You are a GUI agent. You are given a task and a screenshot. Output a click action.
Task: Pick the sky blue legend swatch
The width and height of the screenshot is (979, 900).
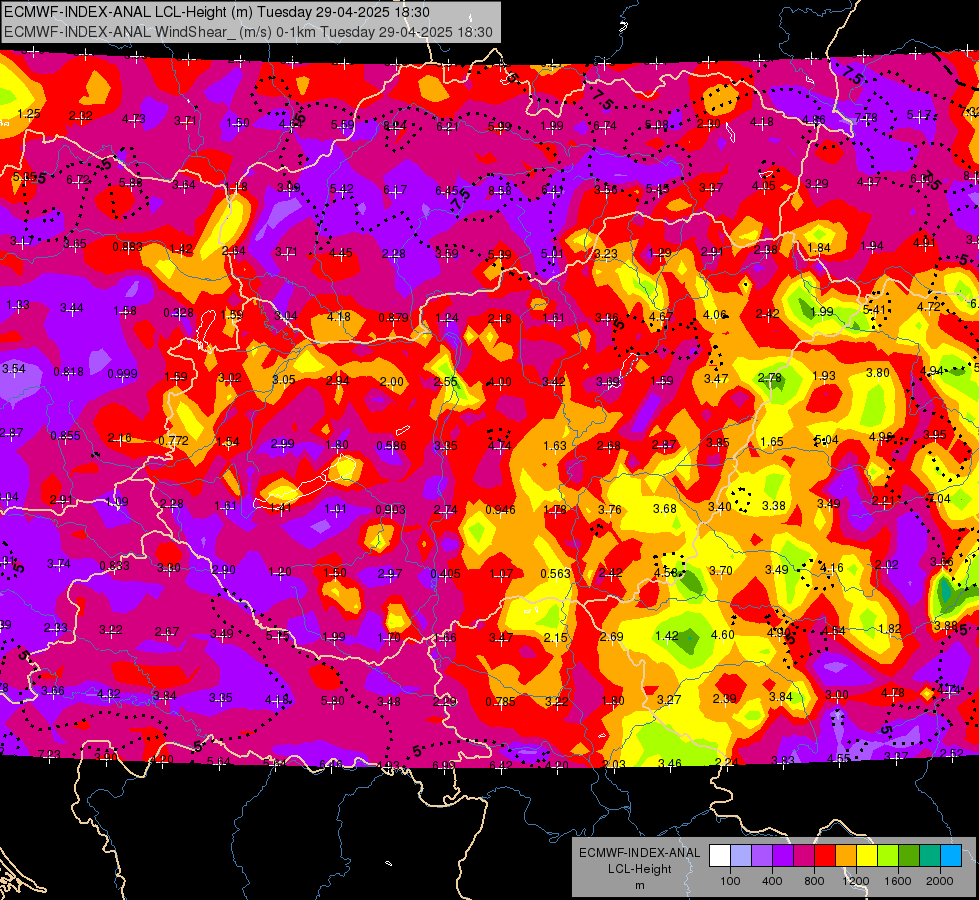tap(951, 856)
